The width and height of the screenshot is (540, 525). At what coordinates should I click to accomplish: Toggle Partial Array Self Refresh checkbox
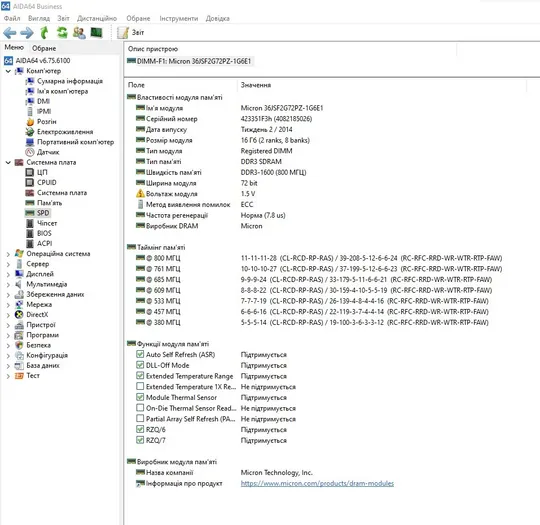[140, 419]
